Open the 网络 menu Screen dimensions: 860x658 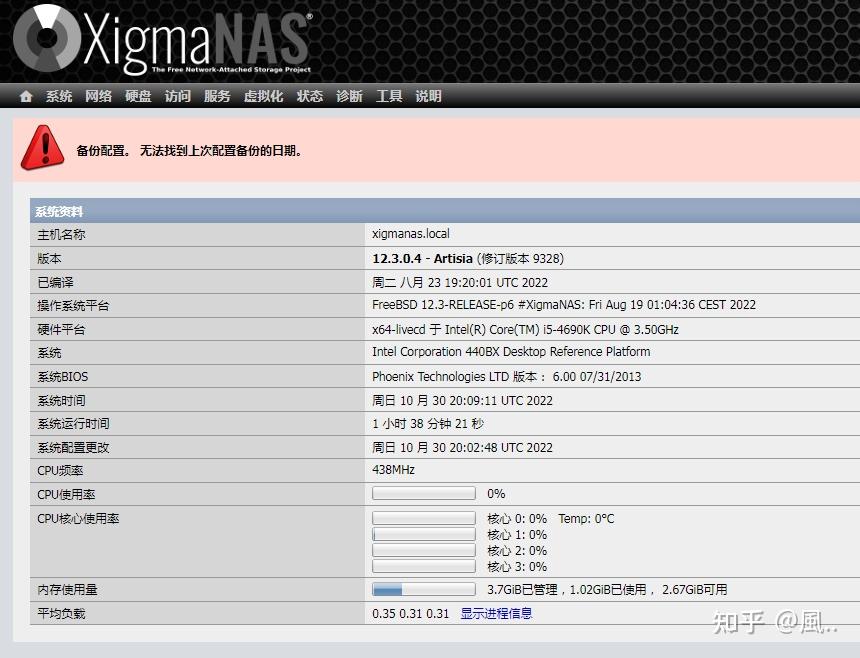pos(98,96)
